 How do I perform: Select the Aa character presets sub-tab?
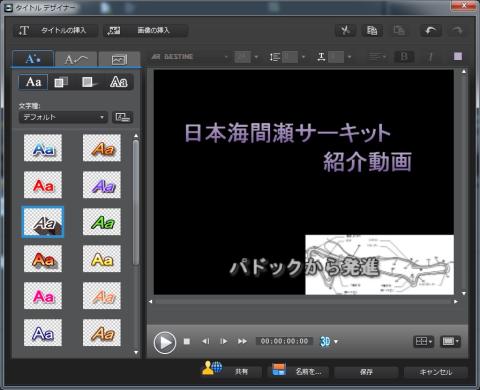[x=33, y=82]
